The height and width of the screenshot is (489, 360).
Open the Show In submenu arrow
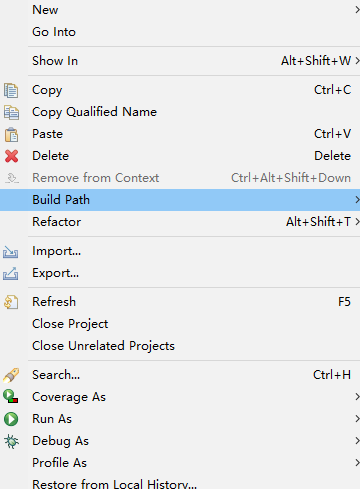coord(357,61)
